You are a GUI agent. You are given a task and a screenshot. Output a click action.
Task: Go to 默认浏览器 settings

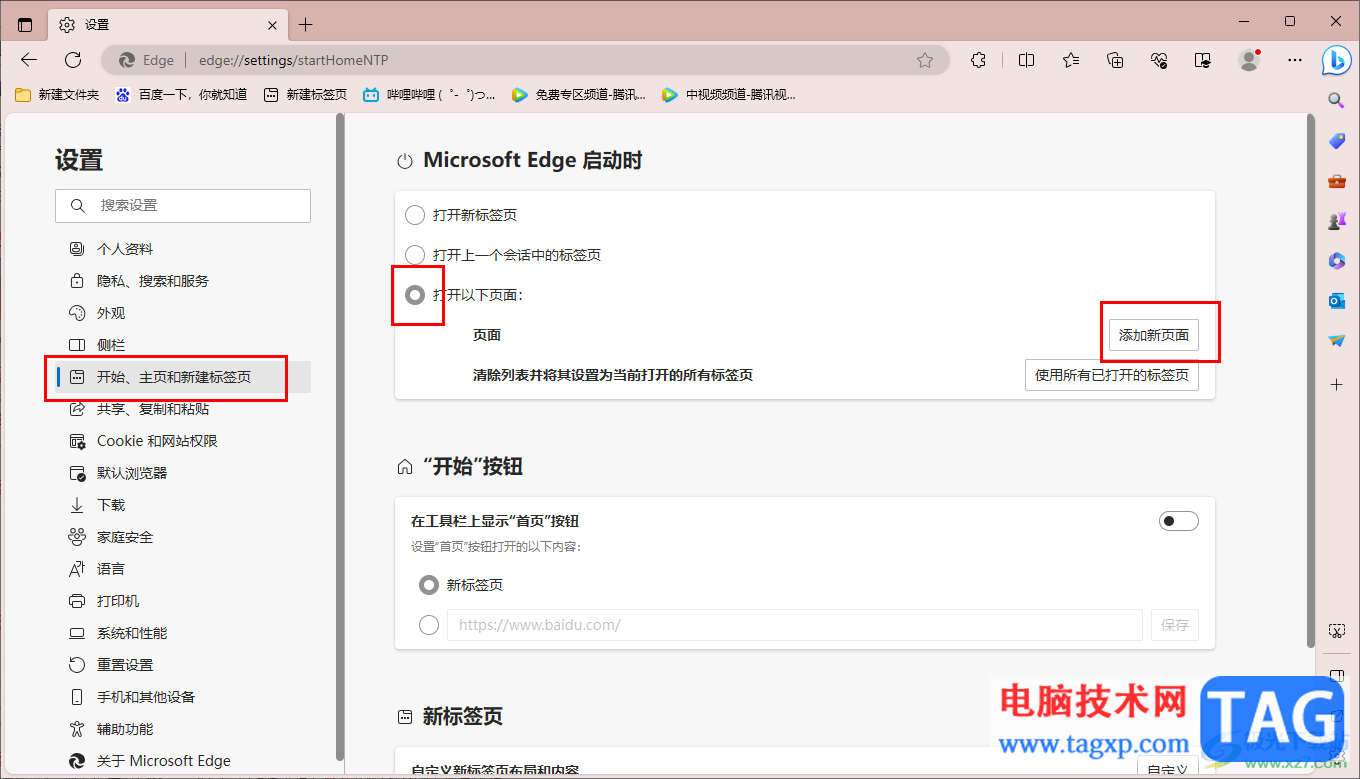[x=183, y=473]
